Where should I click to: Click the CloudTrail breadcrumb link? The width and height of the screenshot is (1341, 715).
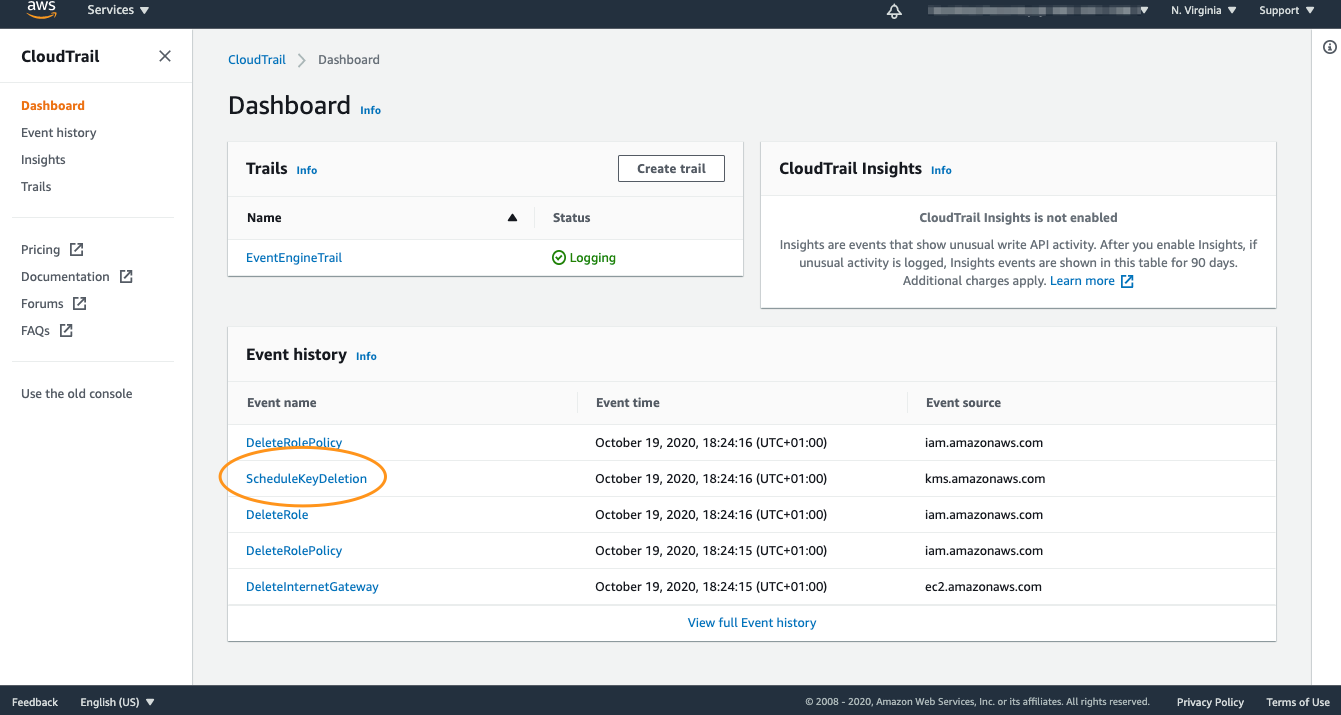click(x=257, y=59)
